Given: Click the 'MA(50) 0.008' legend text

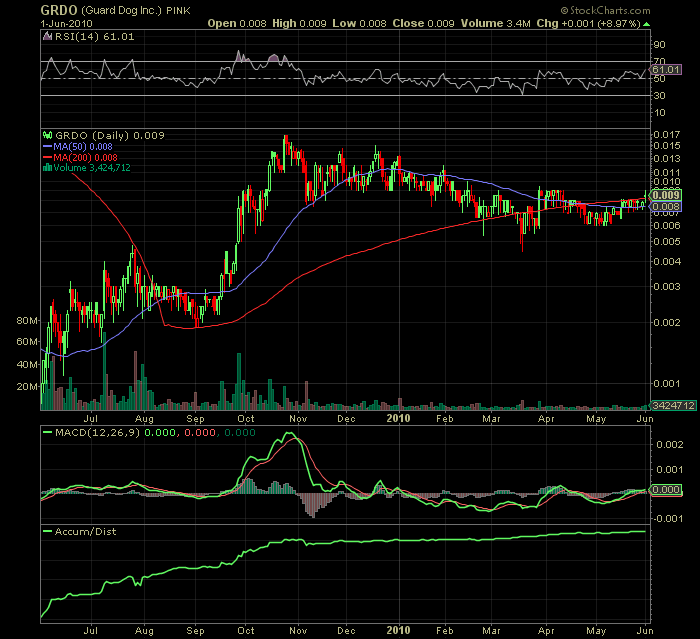Looking at the screenshot, I should point(83,146).
